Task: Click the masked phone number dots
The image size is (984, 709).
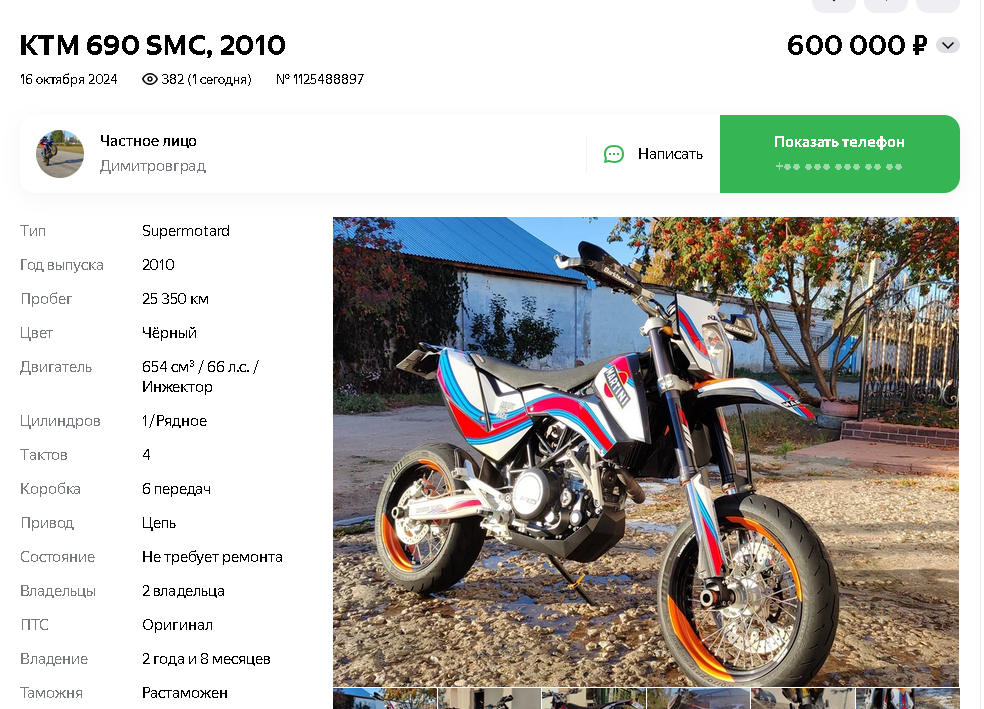Action: click(x=839, y=167)
